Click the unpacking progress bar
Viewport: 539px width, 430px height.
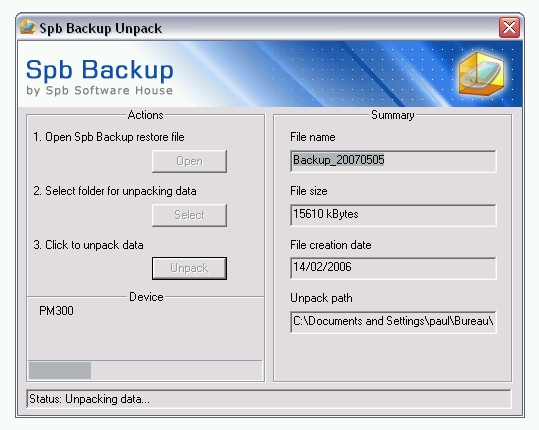pyautogui.click(x=145, y=370)
